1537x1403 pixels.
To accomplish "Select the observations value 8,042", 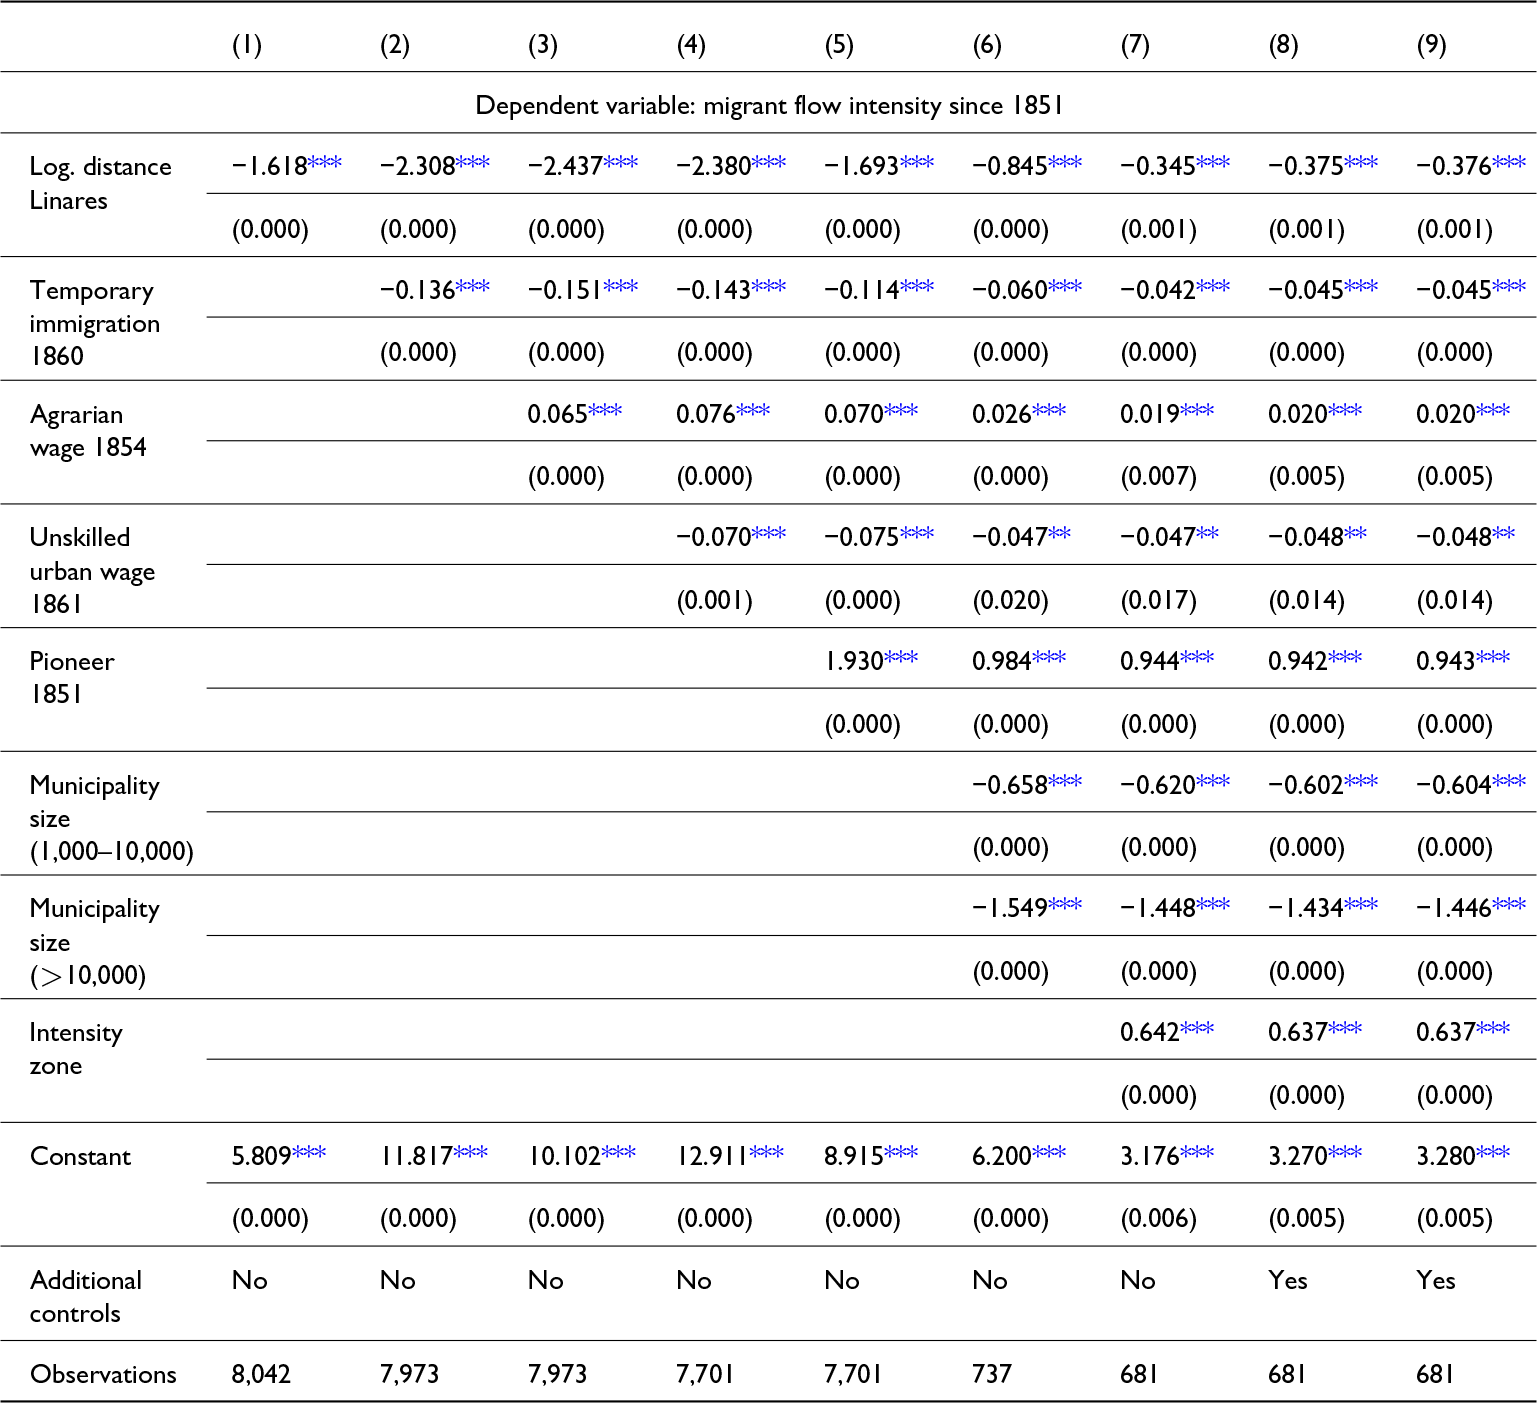I will pyautogui.click(x=261, y=1374).
